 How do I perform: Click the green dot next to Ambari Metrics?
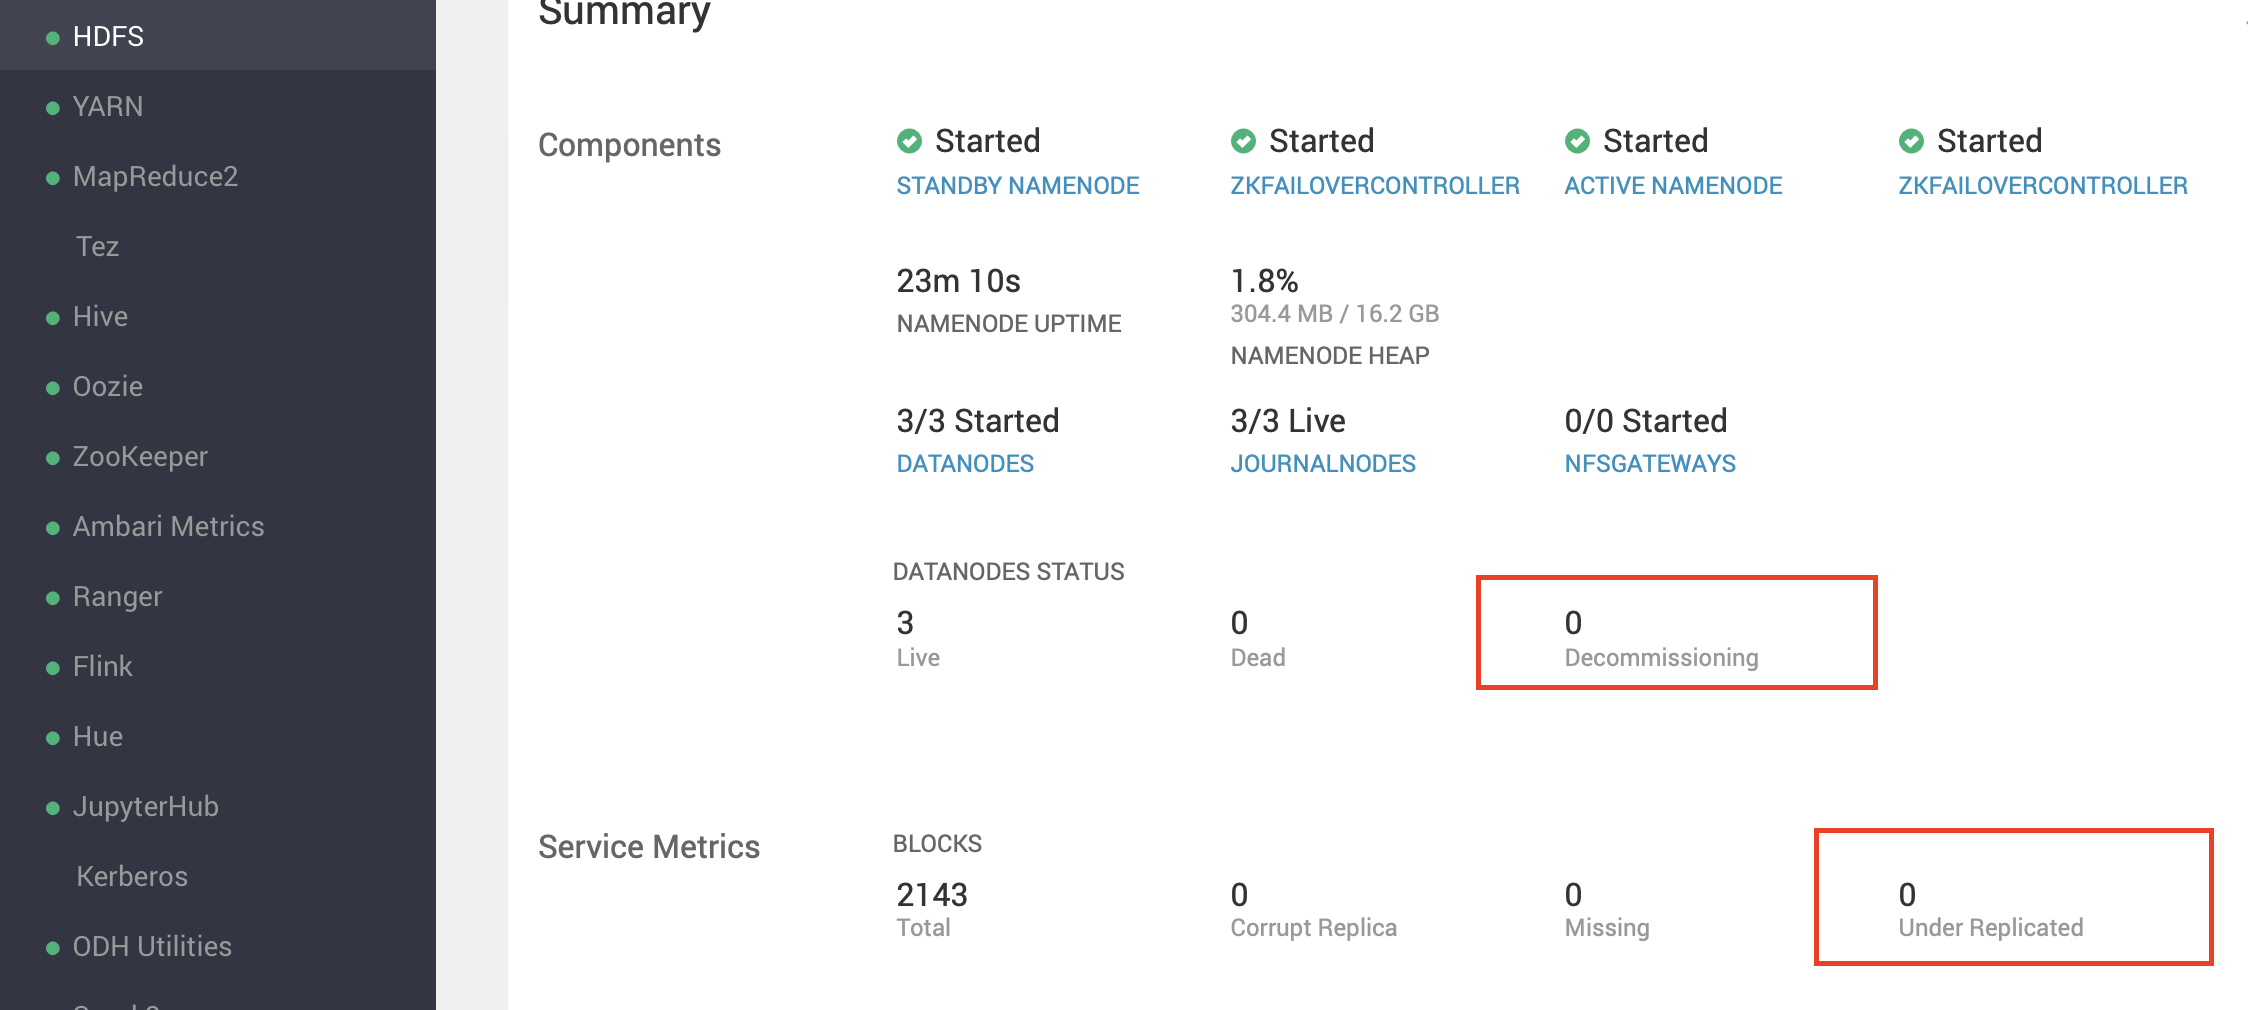pyautogui.click(x=53, y=526)
